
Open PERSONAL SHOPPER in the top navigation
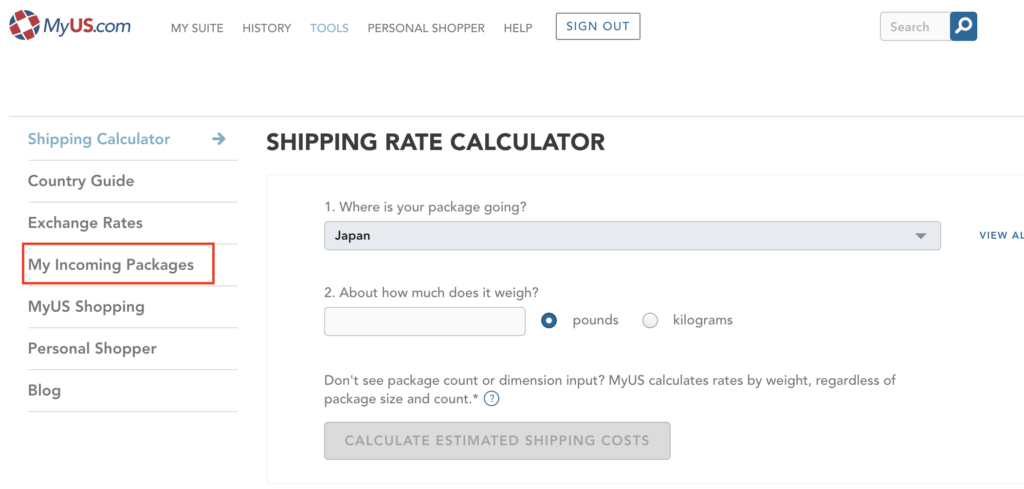coord(426,28)
